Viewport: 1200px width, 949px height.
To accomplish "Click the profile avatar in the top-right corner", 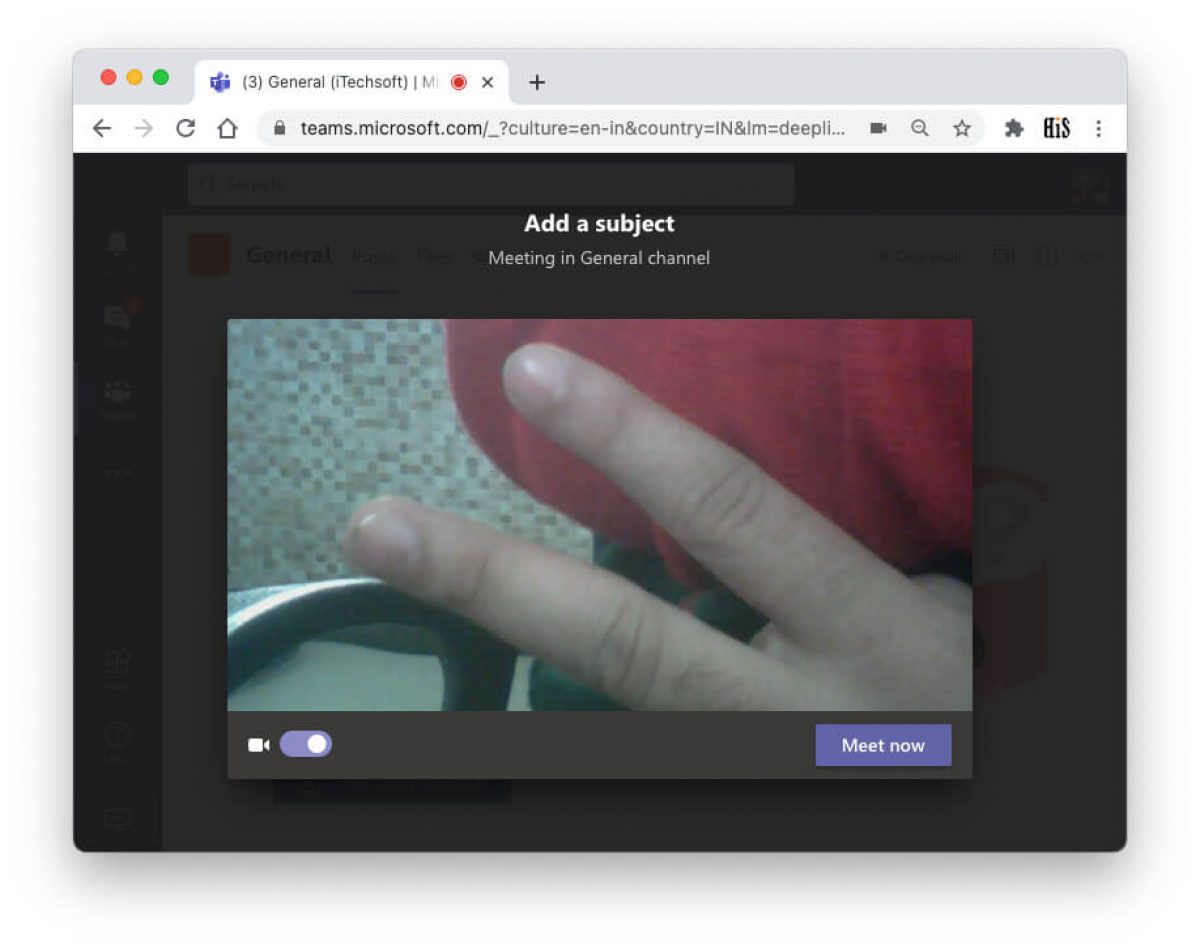I will [x=1087, y=184].
